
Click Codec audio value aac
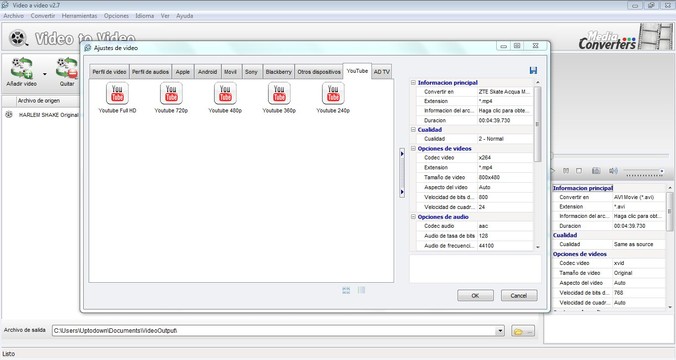[x=505, y=226]
